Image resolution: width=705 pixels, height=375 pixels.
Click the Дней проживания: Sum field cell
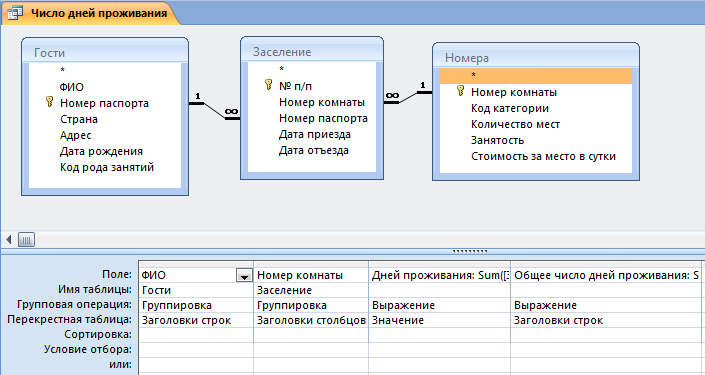tap(439, 275)
